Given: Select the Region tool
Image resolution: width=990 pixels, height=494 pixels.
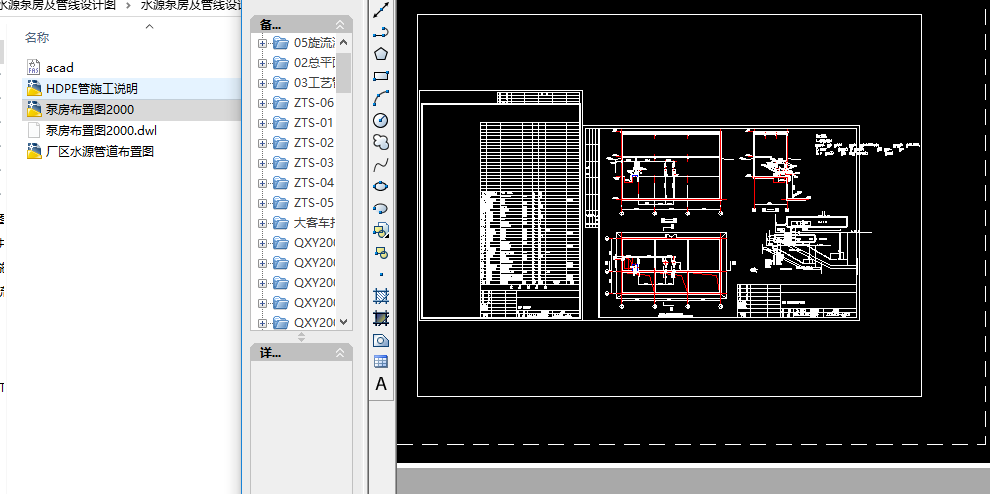Looking at the screenshot, I should [381, 340].
